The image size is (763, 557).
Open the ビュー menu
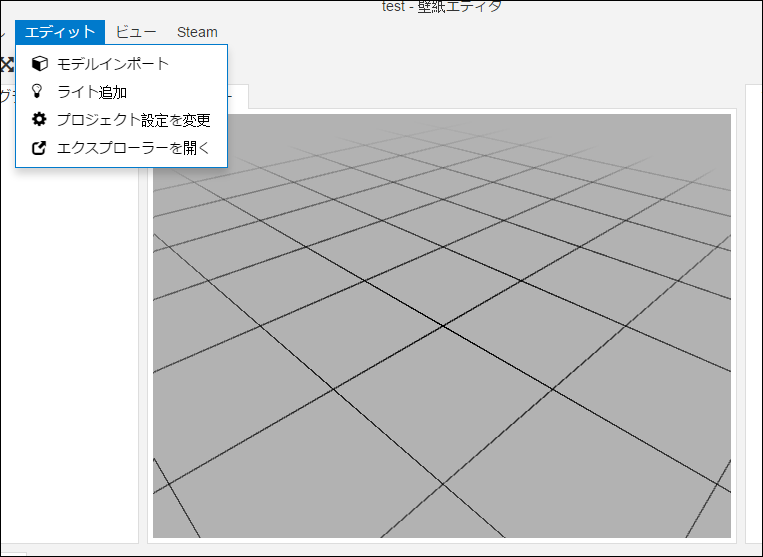pyautogui.click(x=136, y=32)
